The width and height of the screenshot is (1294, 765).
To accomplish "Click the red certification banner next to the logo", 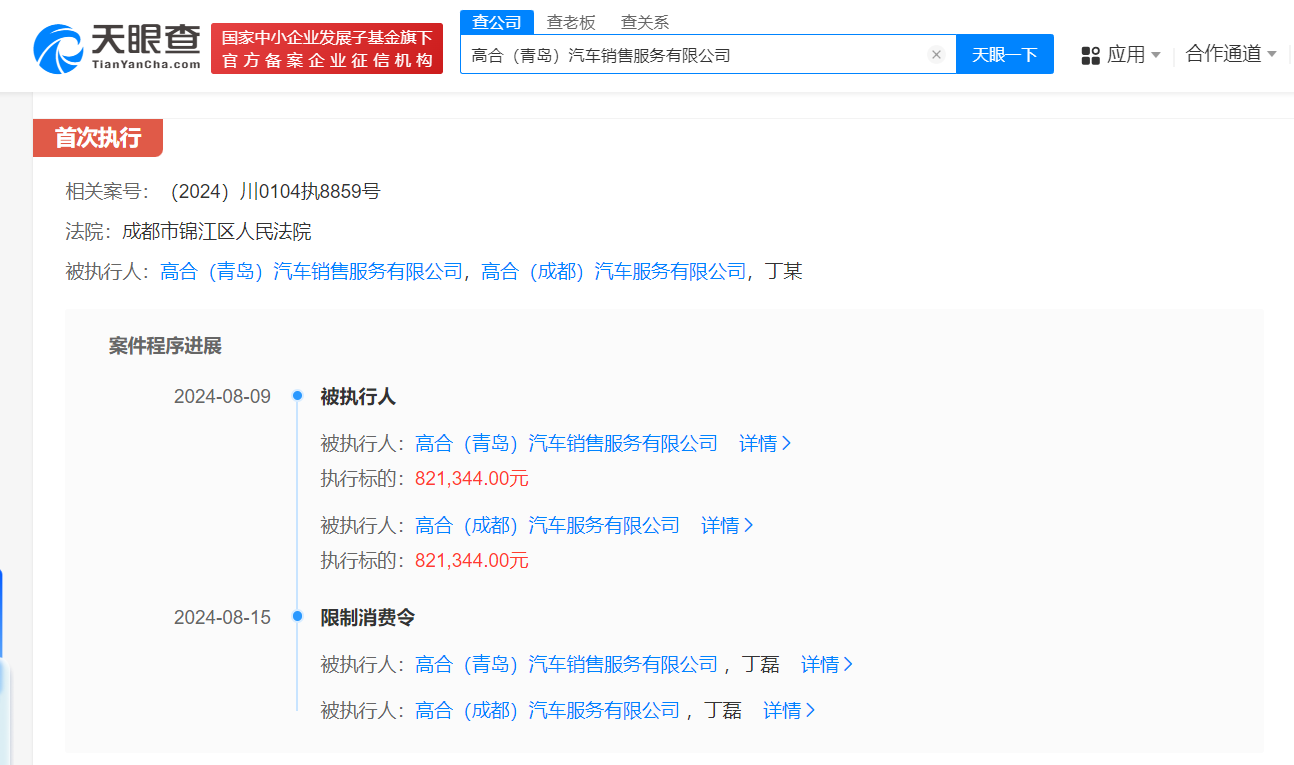I will (327, 47).
